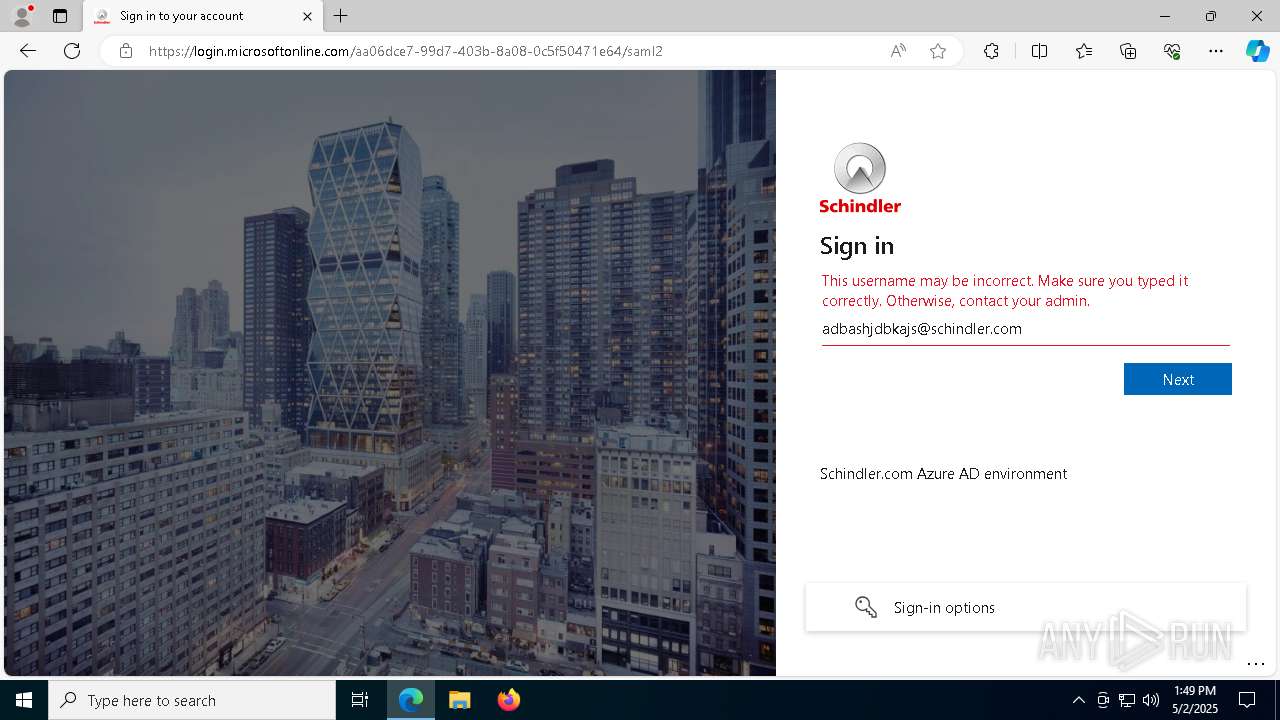The image size is (1280, 720).
Task: Close the 'Sign in to your account' tab
Action: (307, 16)
